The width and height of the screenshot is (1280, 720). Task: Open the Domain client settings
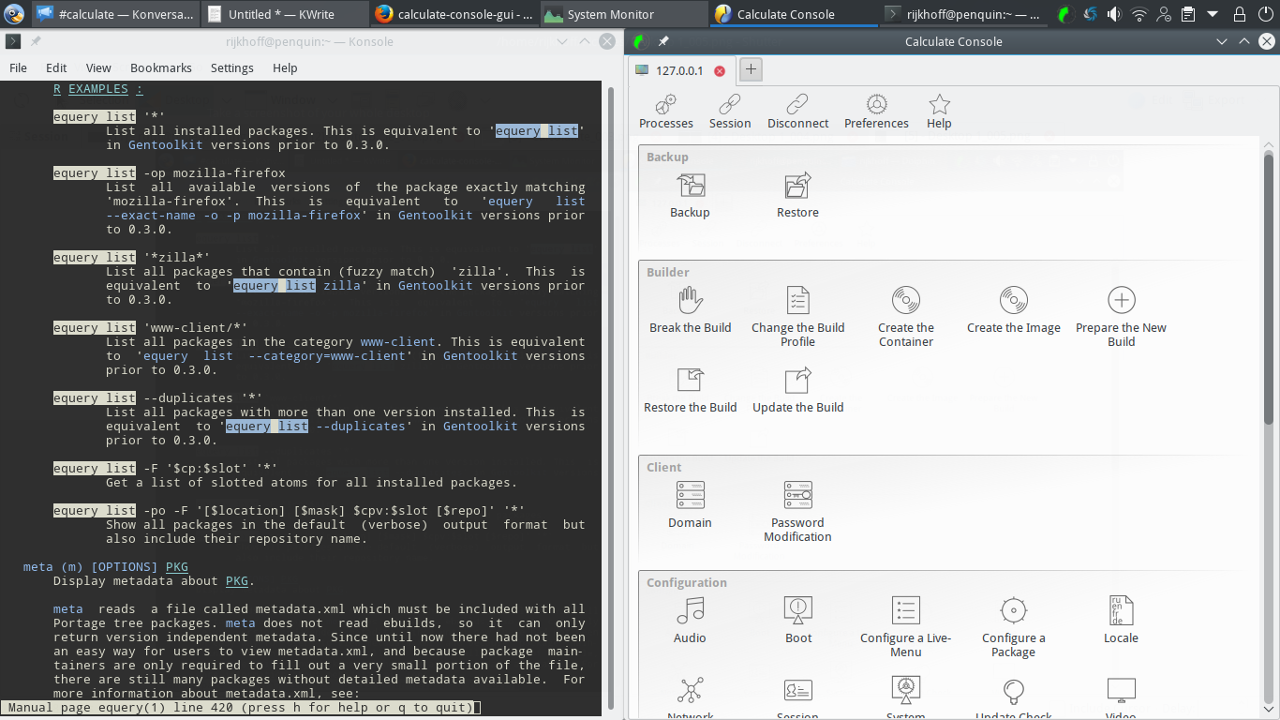pyautogui.click(x=690, y=505)
